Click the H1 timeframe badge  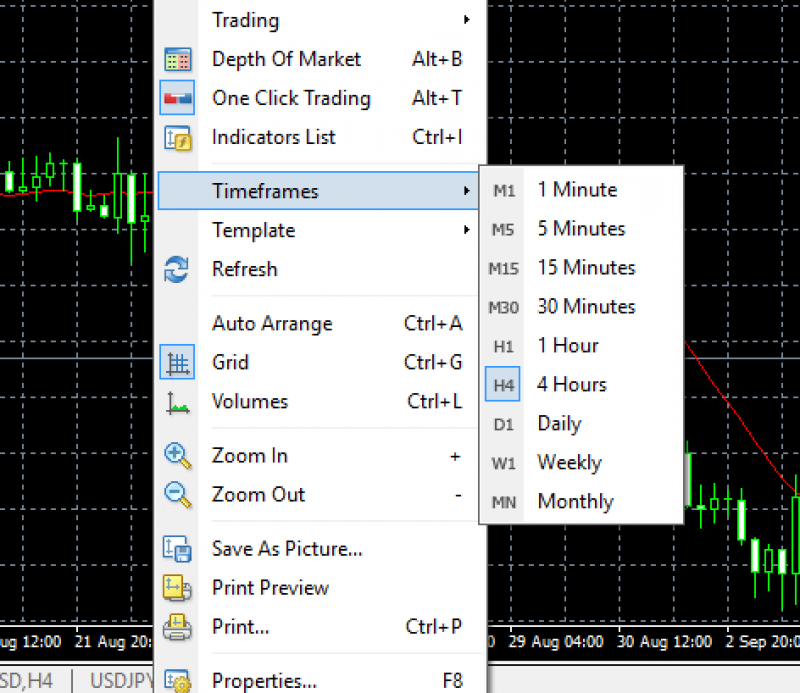tap(504, 346)
